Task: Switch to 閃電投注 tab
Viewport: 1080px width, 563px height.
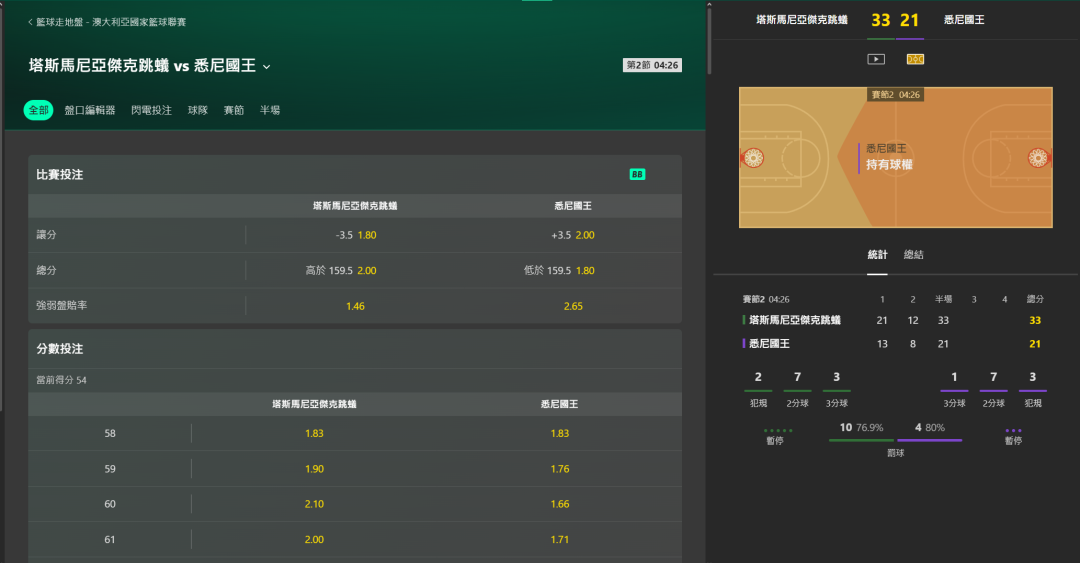Action: coord(152,110)
